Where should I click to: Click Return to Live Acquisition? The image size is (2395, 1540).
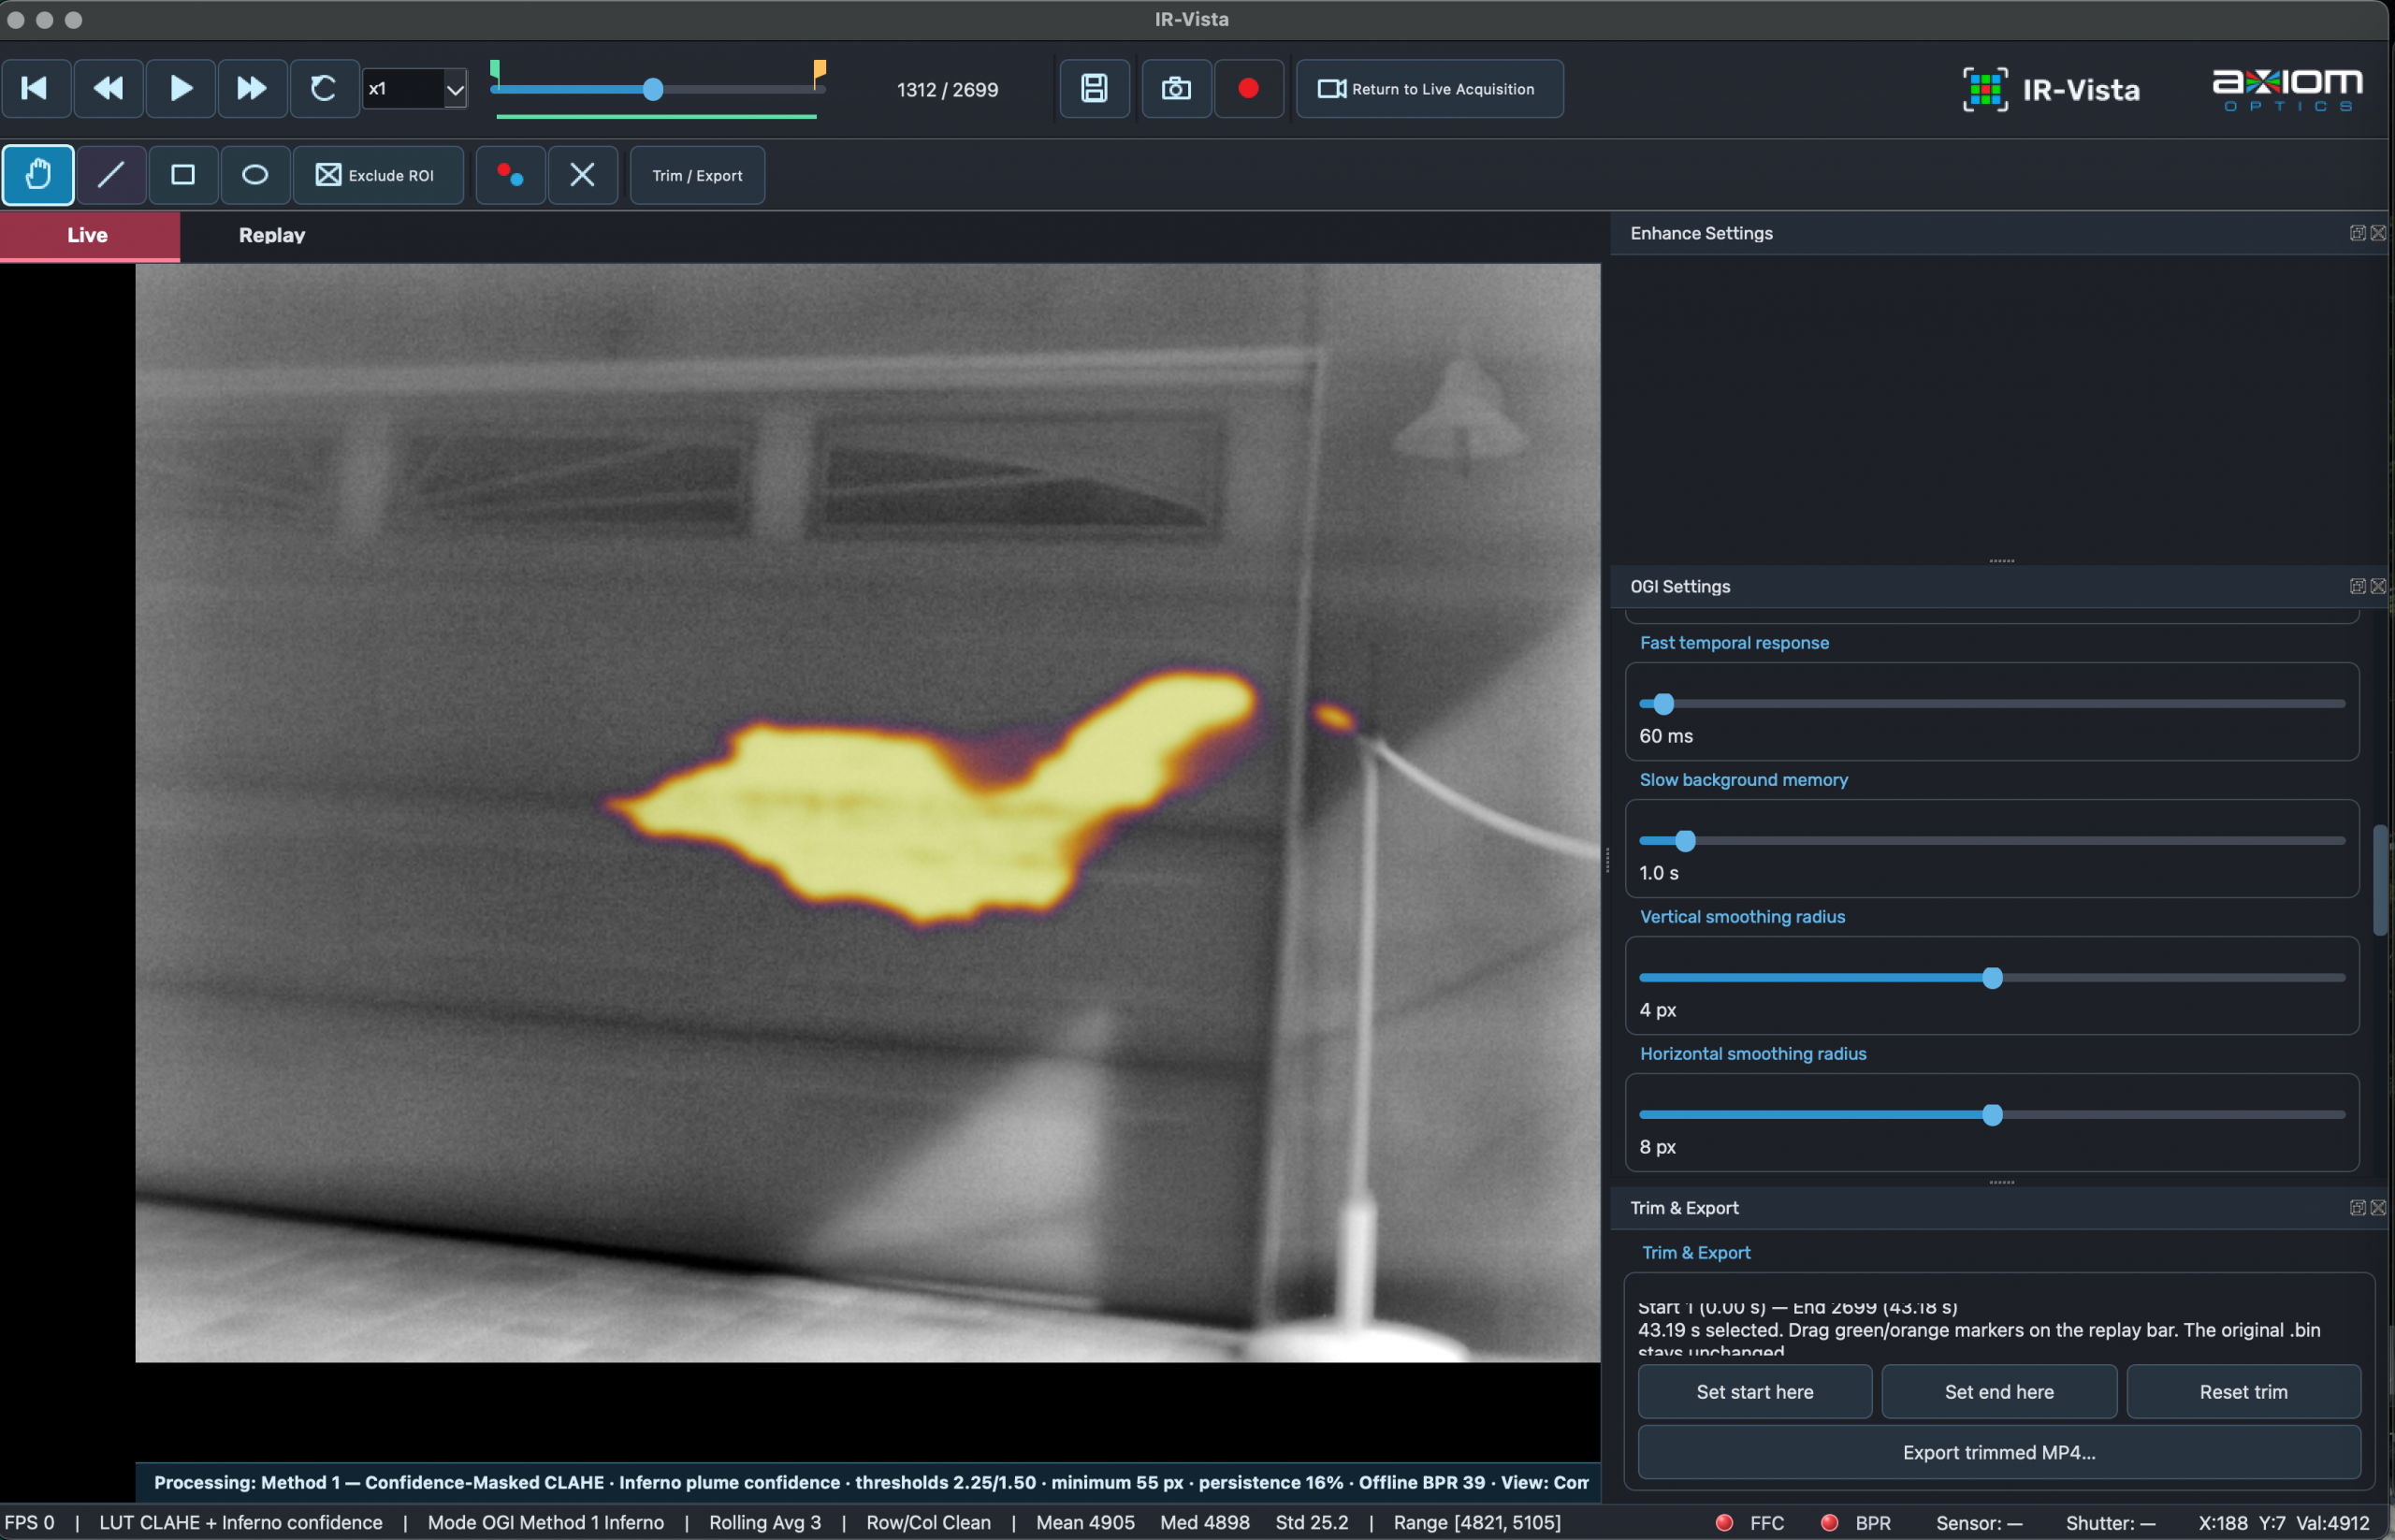point(1429,89)
